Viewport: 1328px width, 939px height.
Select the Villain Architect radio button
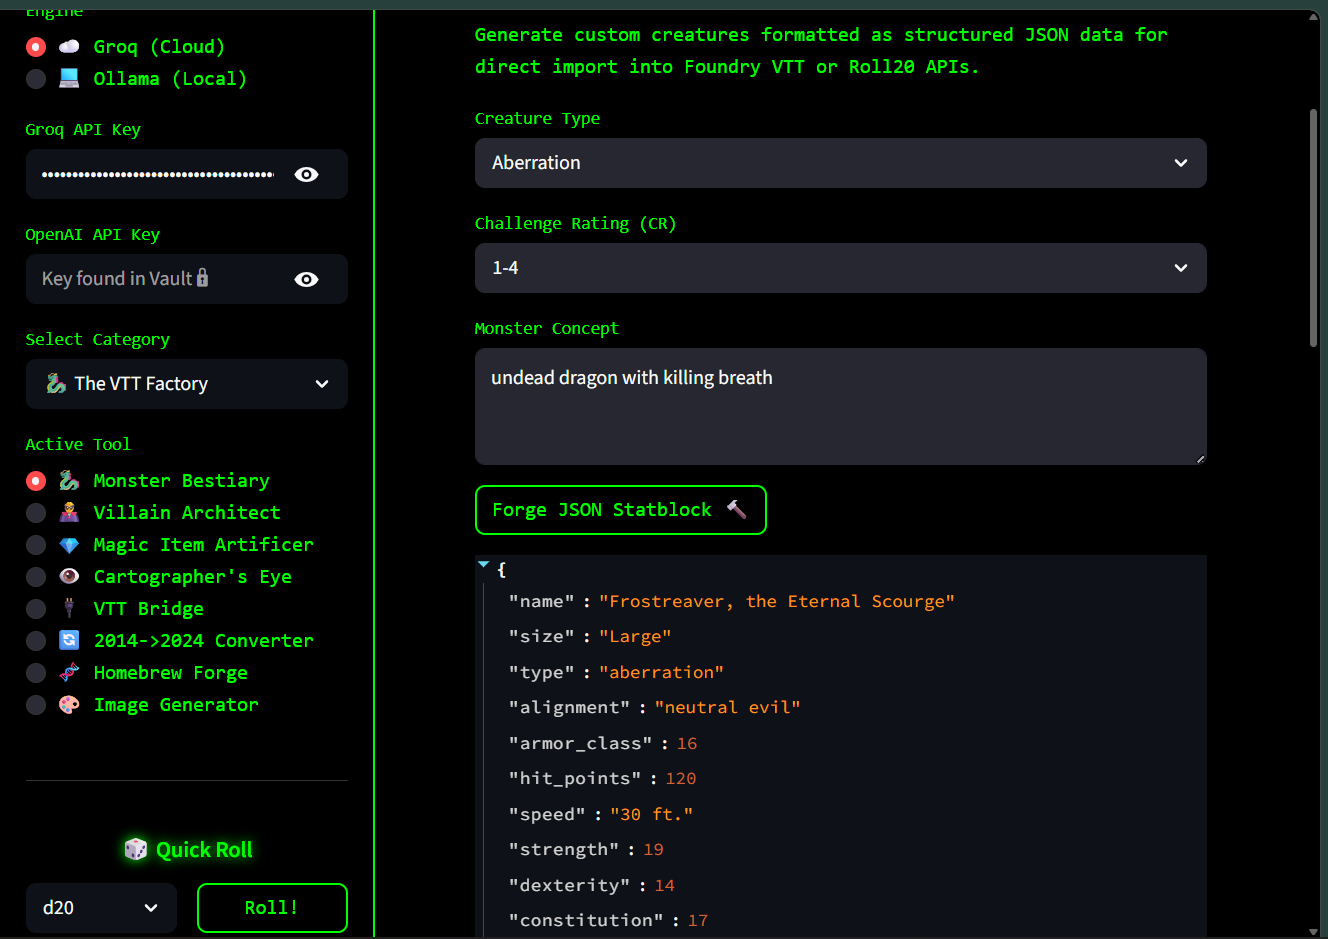(36, 513)
